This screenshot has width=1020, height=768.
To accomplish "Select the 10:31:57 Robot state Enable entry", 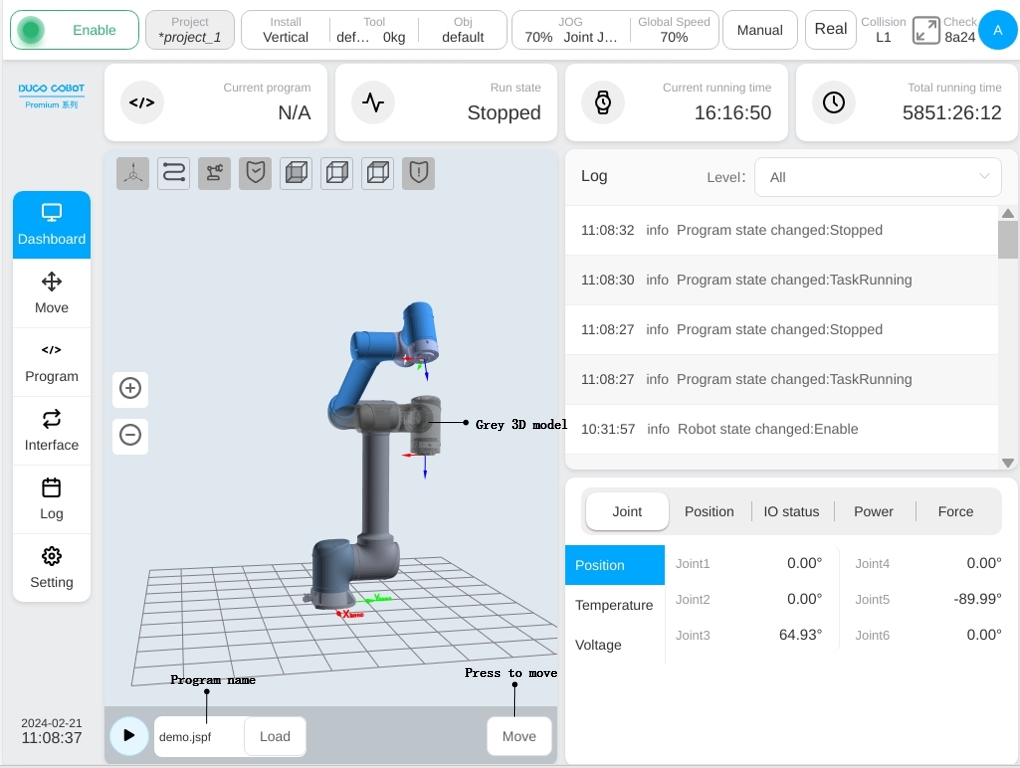I will coord(781,429).
